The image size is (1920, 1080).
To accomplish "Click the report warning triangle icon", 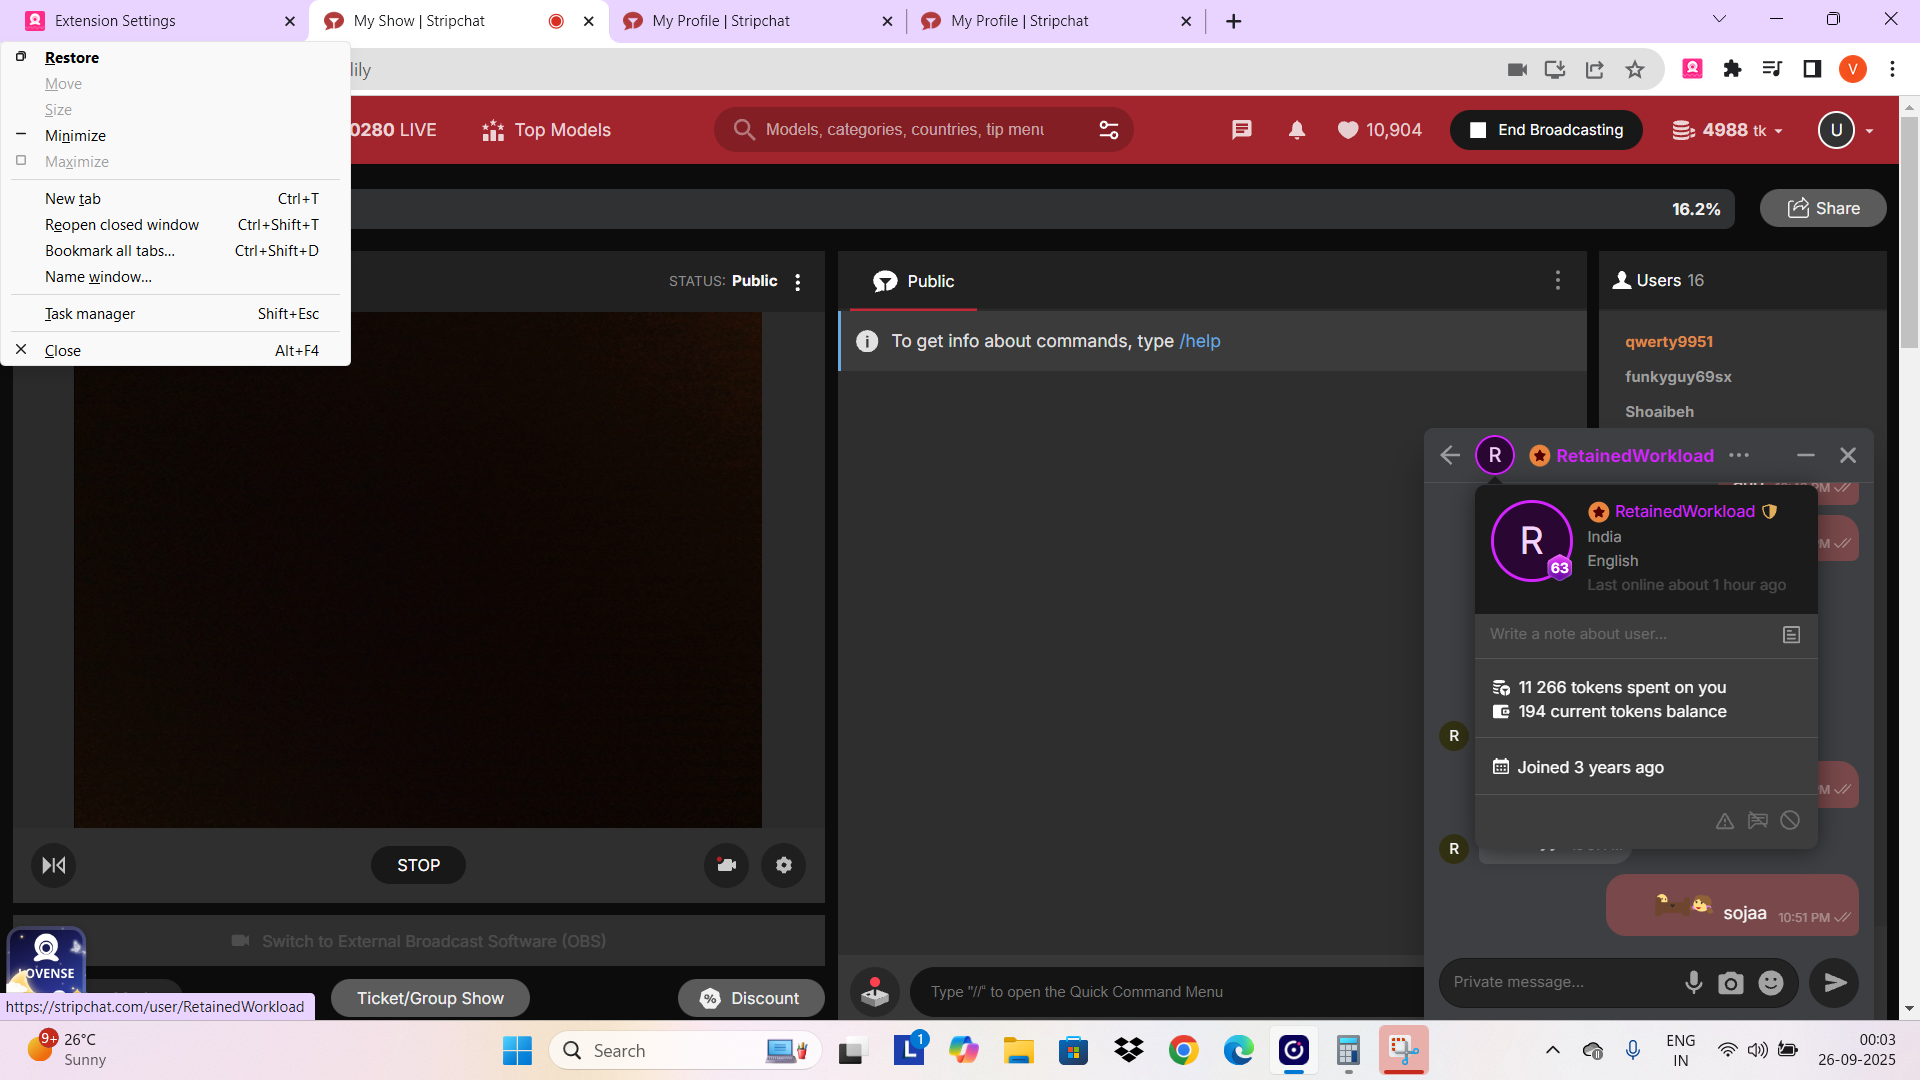I will 1725,821.
